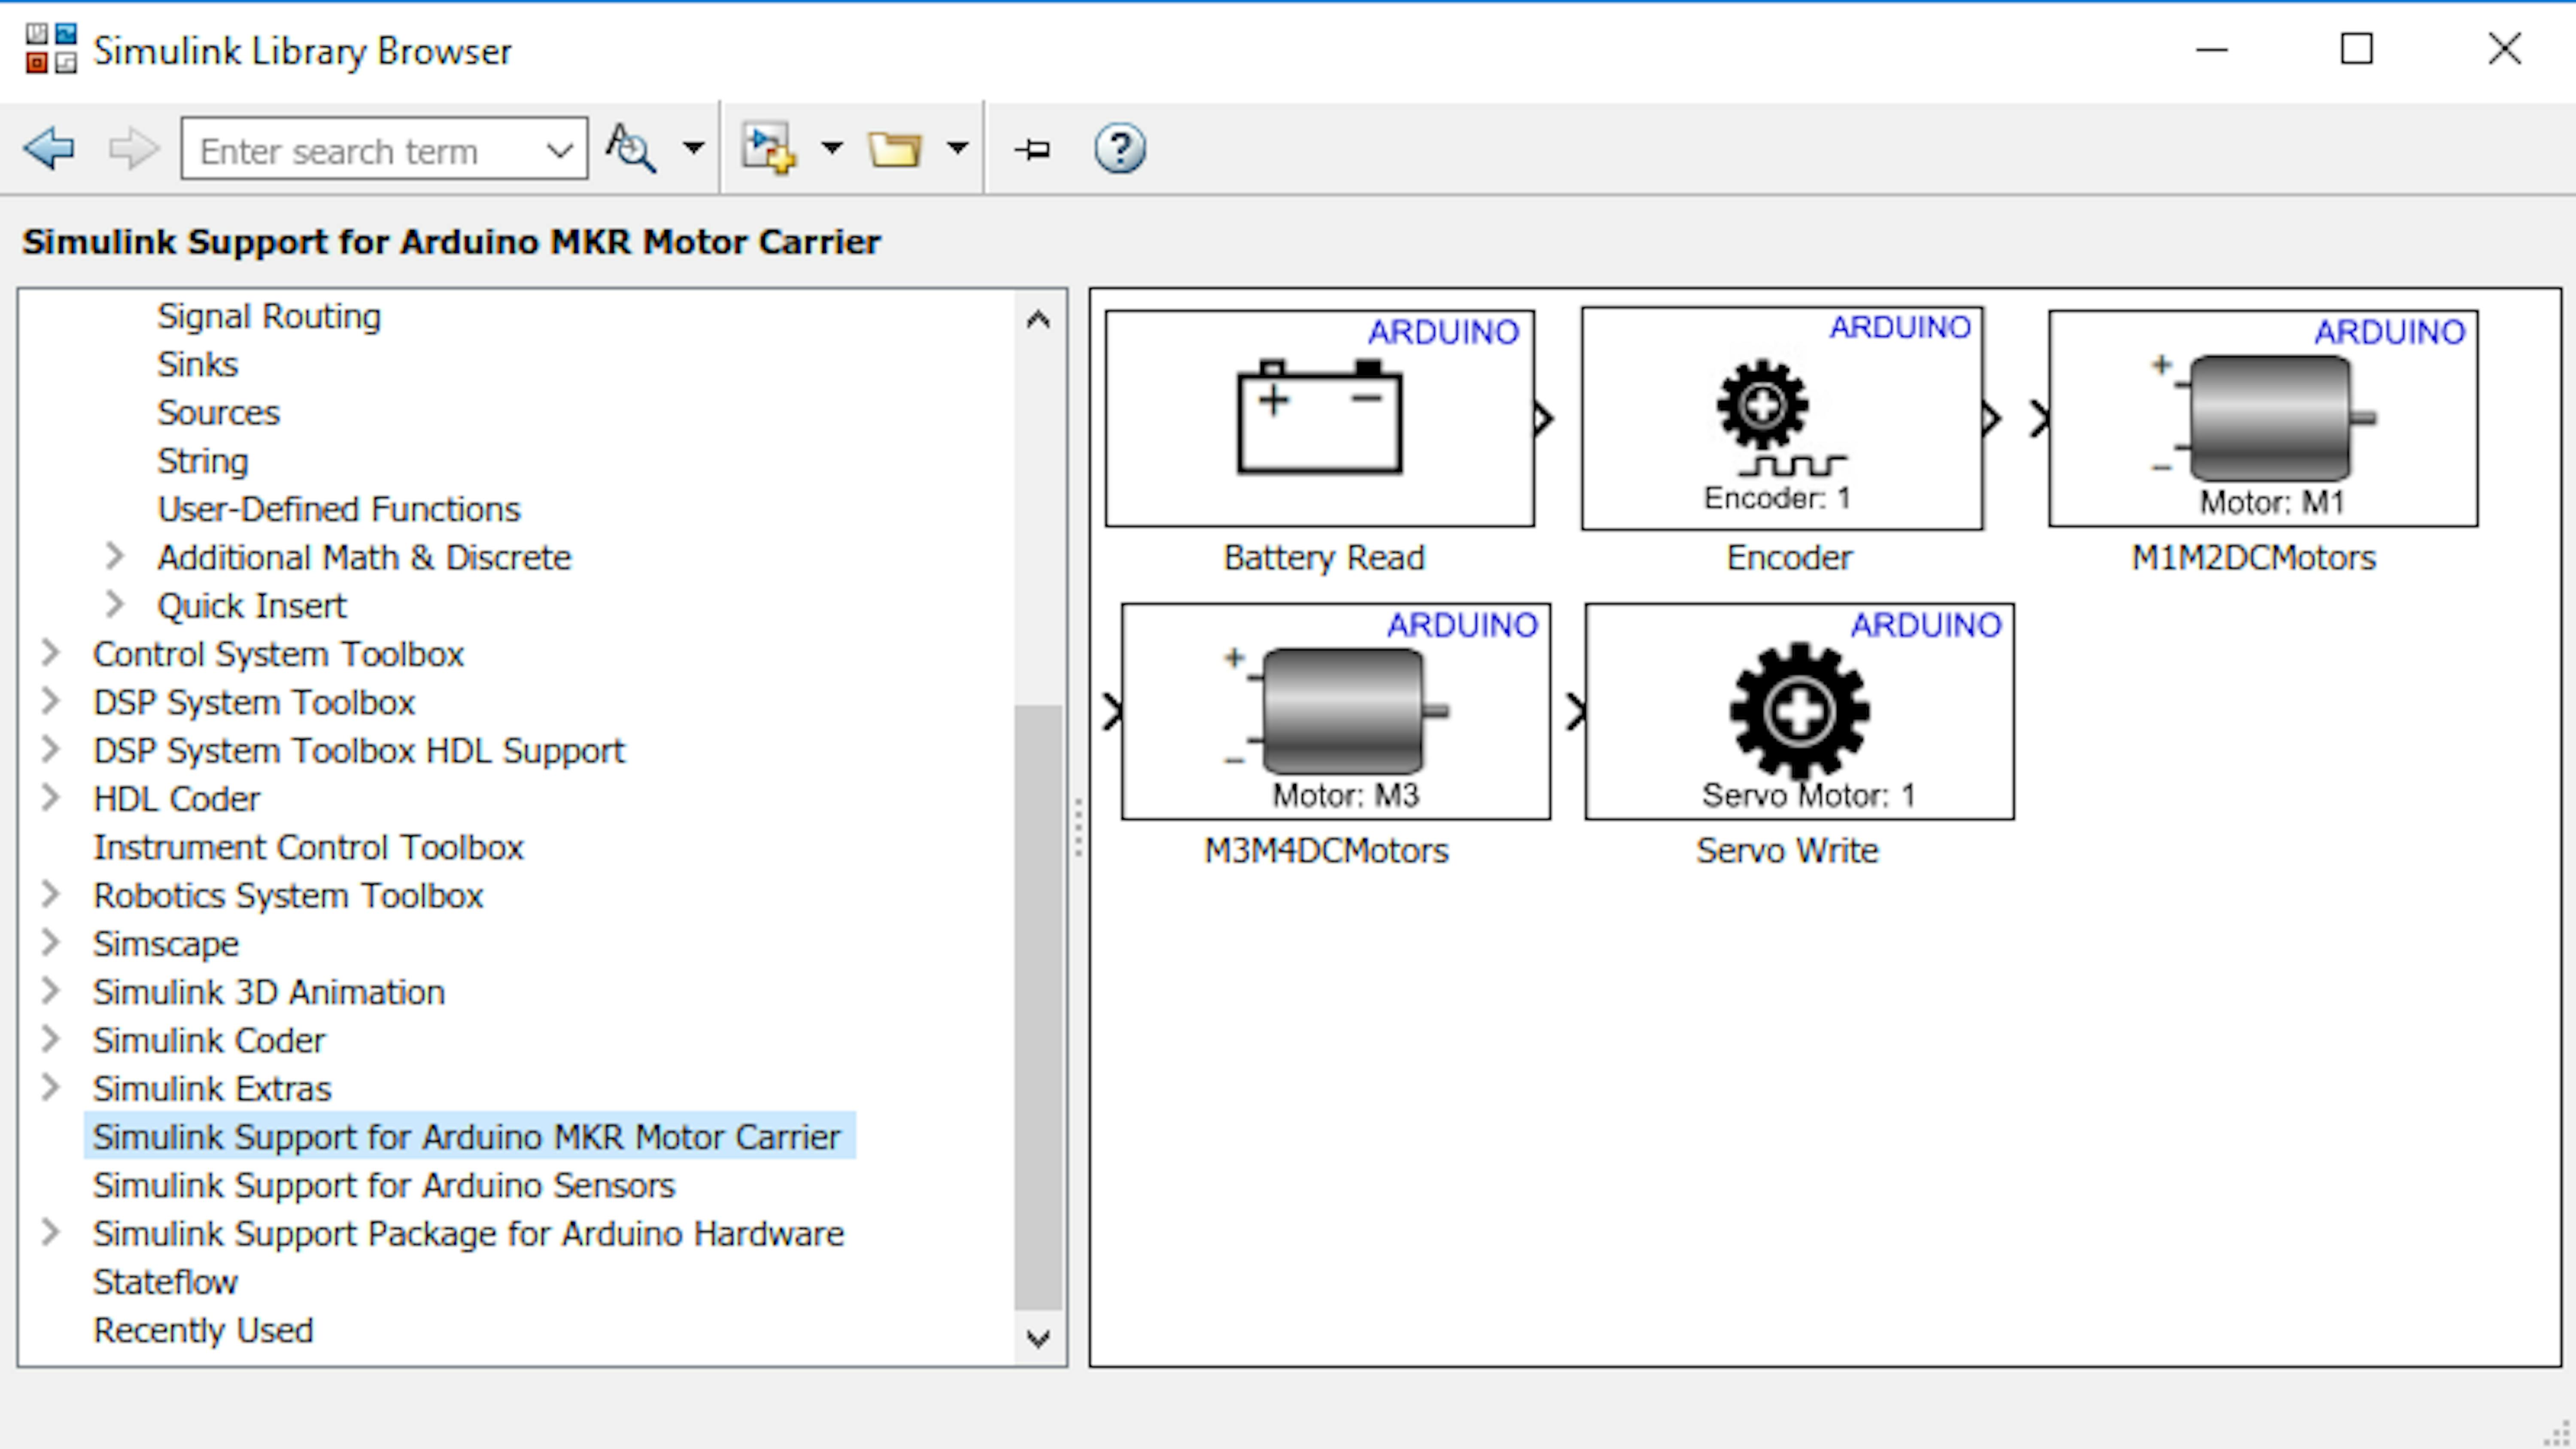Select the Battery Read block

(x=1320, y=418)
